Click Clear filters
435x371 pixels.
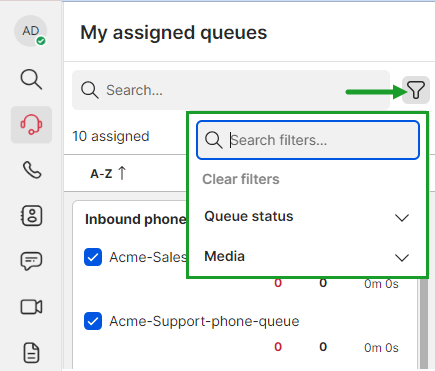point(241,179)
